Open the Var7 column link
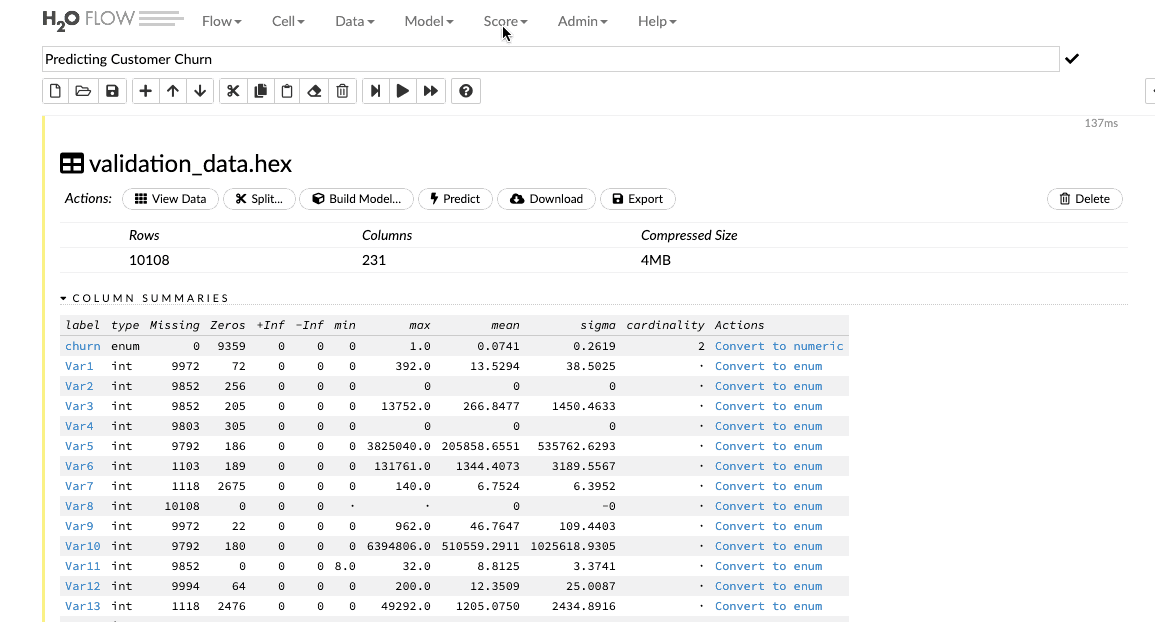This screenshot has width=1155, height=622. (79, 486)
